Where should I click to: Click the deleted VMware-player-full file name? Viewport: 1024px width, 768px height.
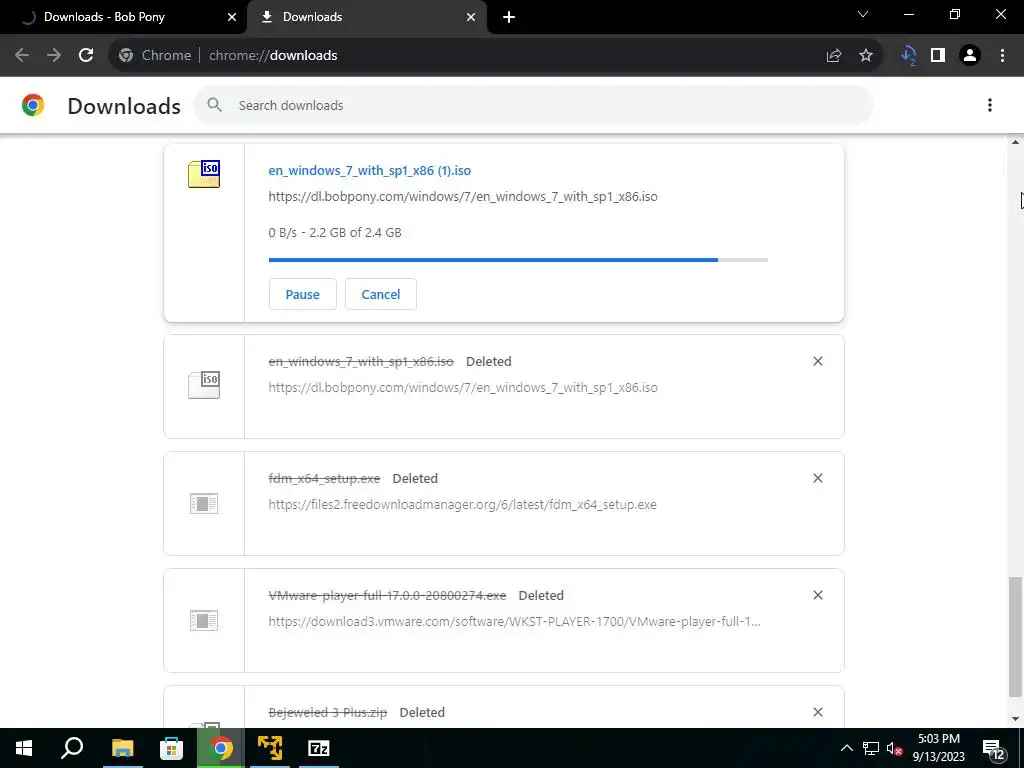click(387, 595)
